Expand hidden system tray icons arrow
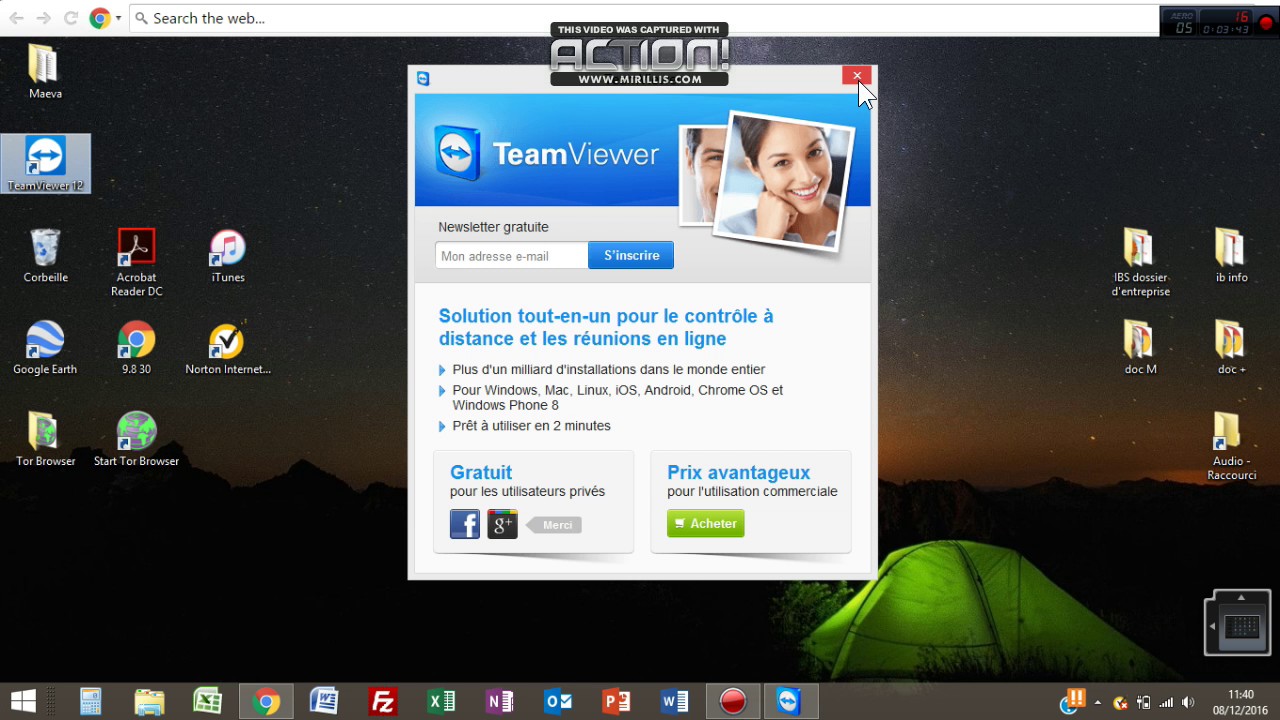 (x=1098, y=702)
